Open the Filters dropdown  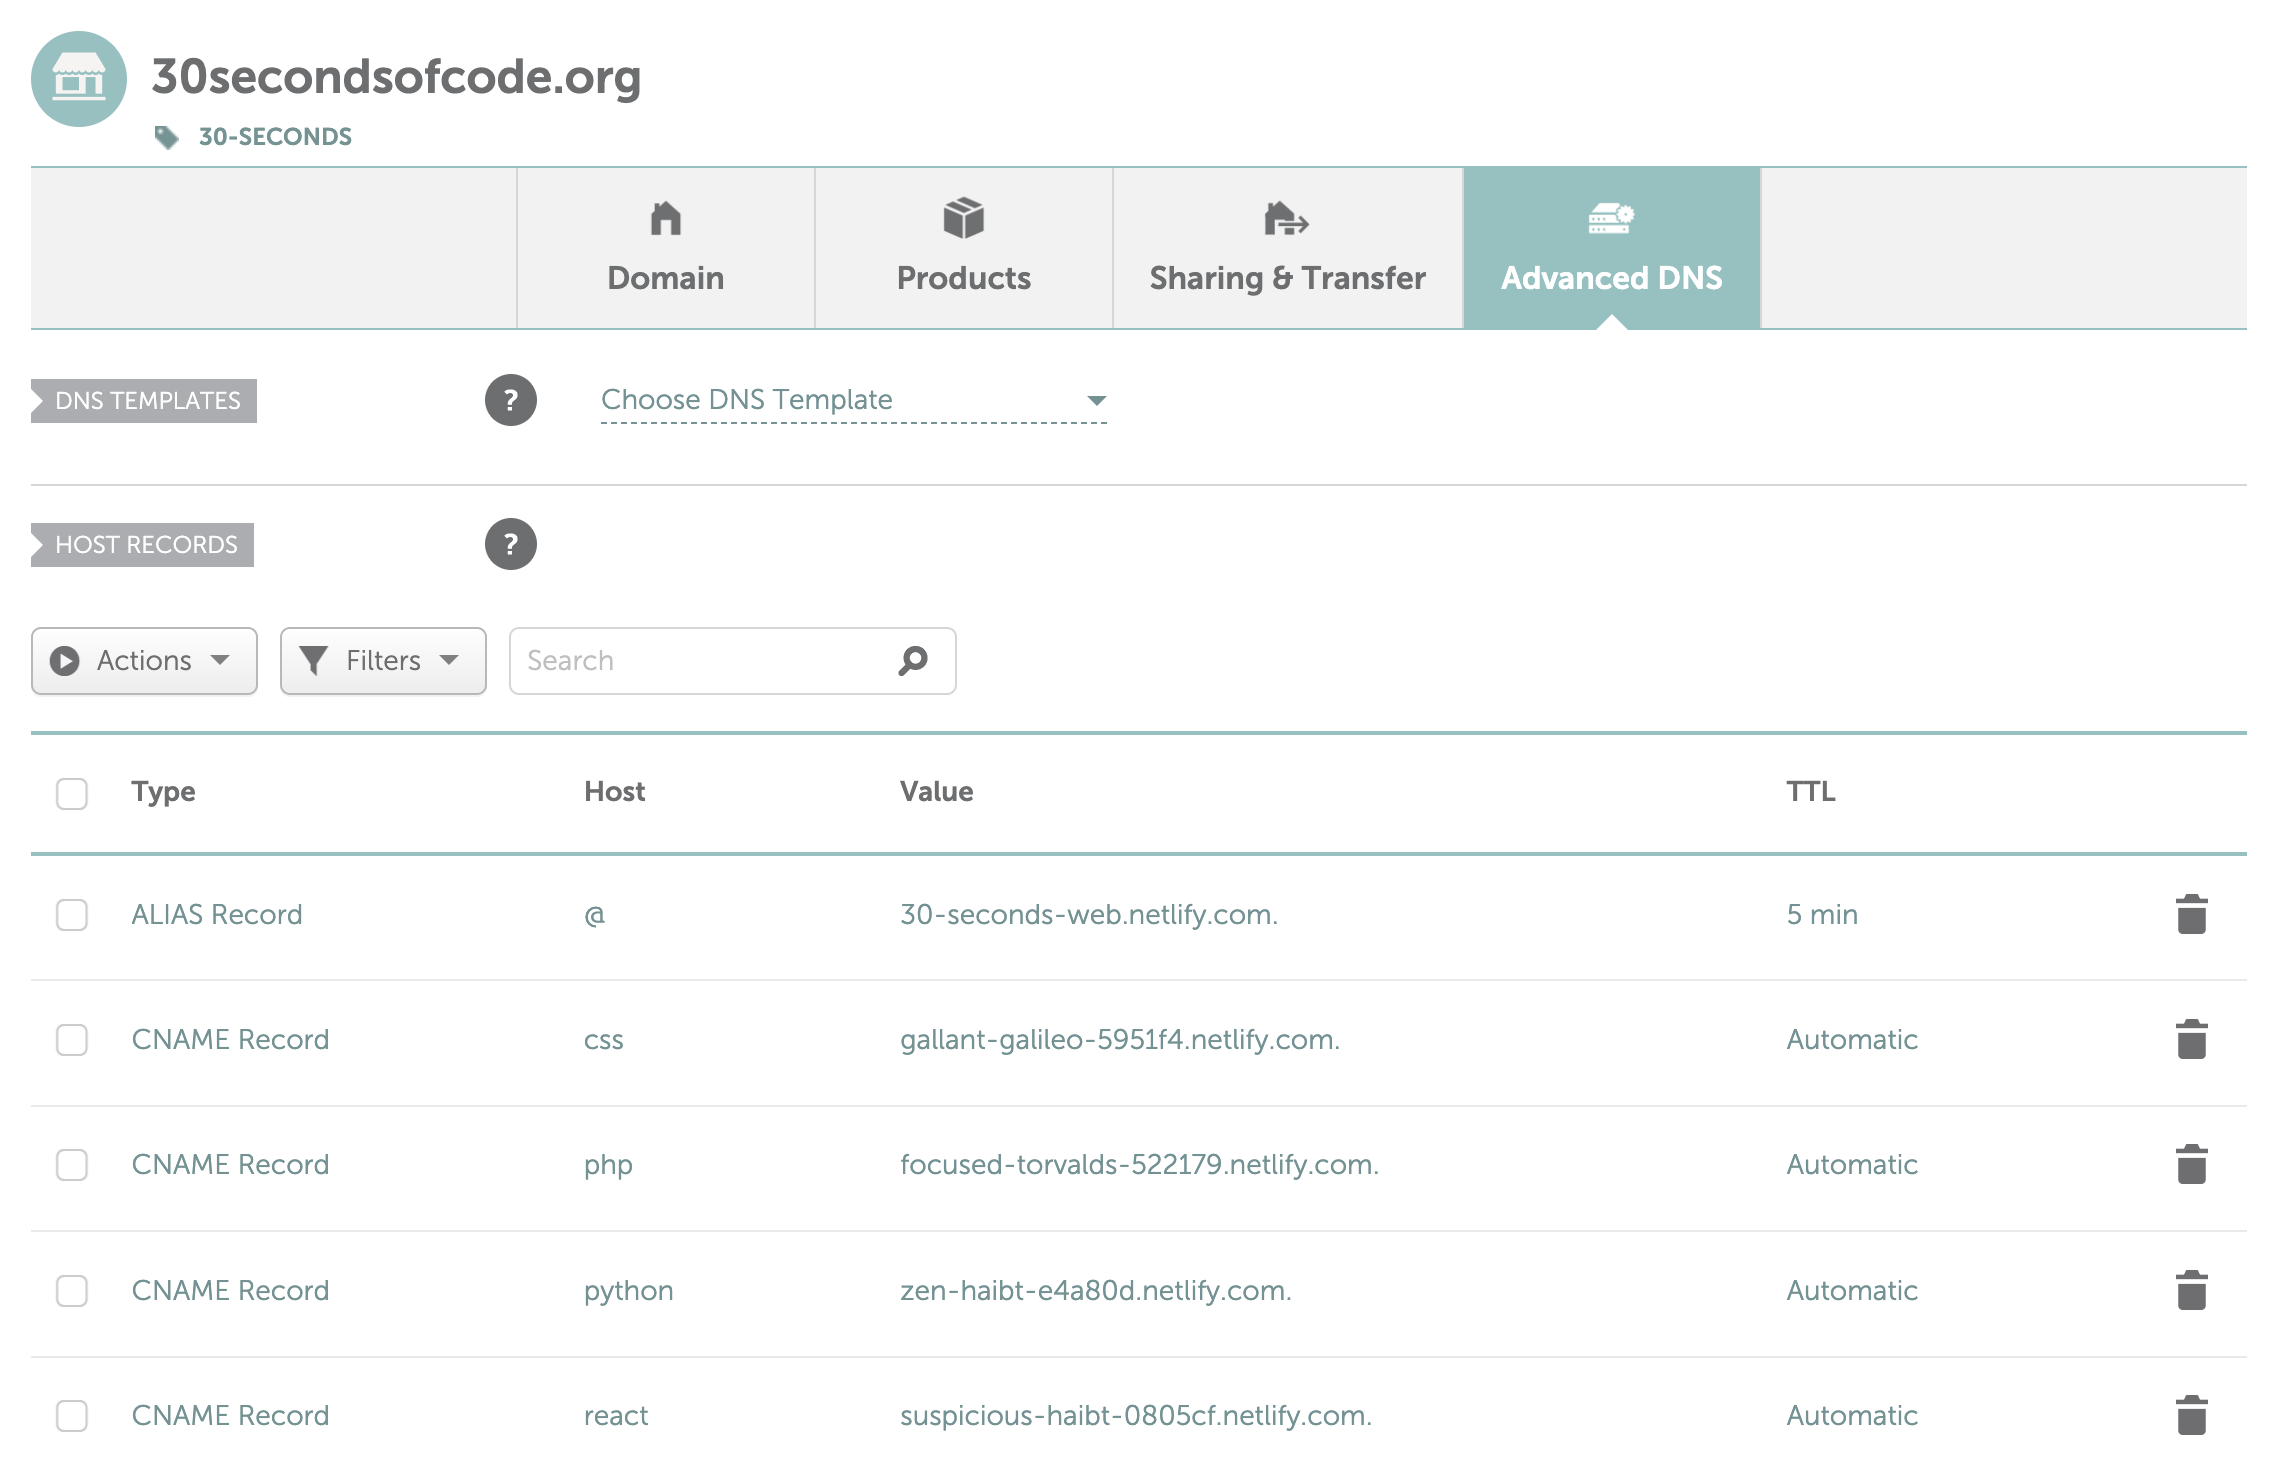tap(382, 660)
